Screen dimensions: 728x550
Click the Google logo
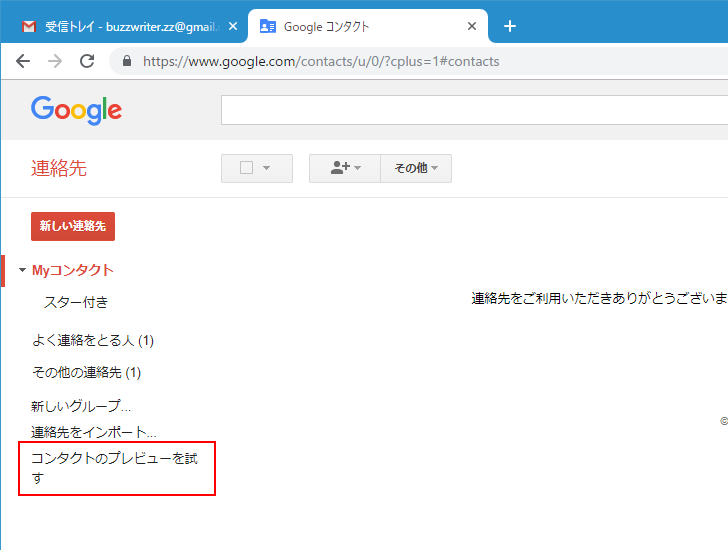(x=77, y=110)
